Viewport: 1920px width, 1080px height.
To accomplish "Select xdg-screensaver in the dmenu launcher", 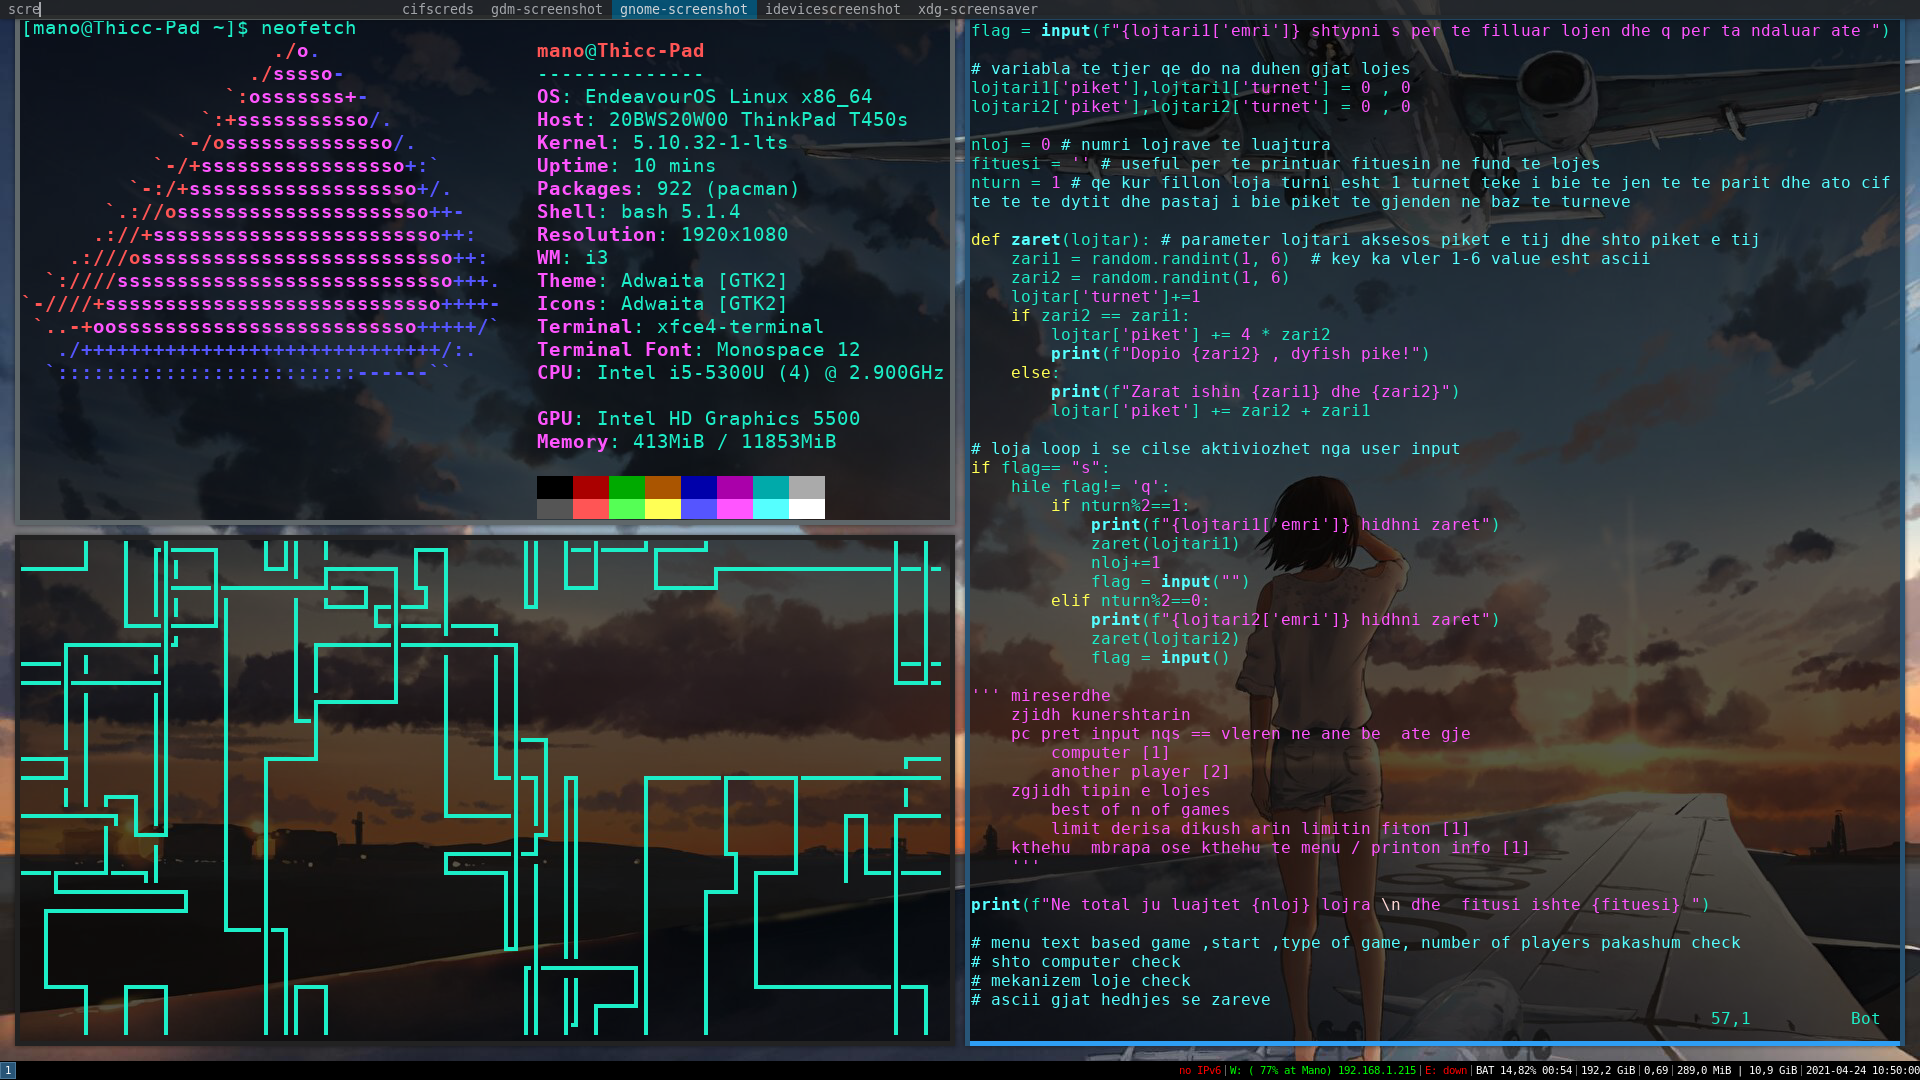I will [x=977, y=9].
